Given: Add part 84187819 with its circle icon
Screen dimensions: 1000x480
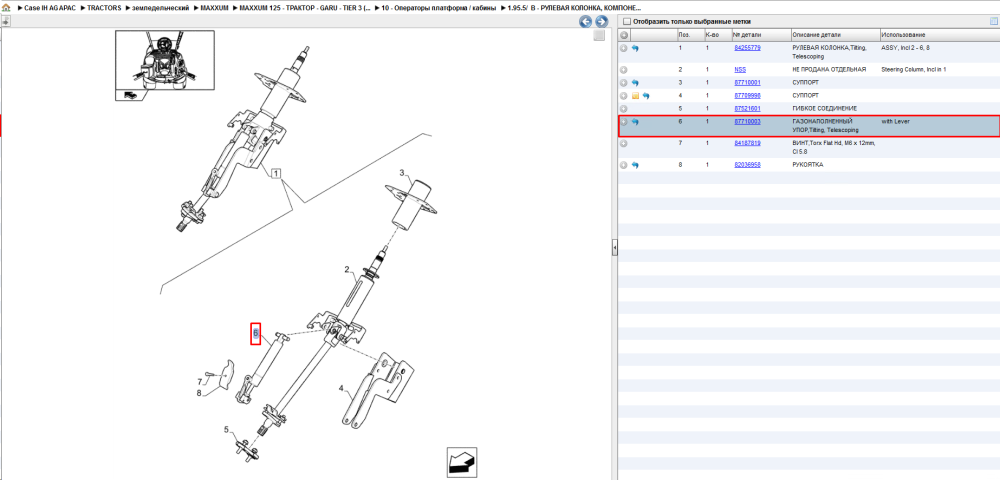Looking at the screenshot, I should (x=624, y=143).
